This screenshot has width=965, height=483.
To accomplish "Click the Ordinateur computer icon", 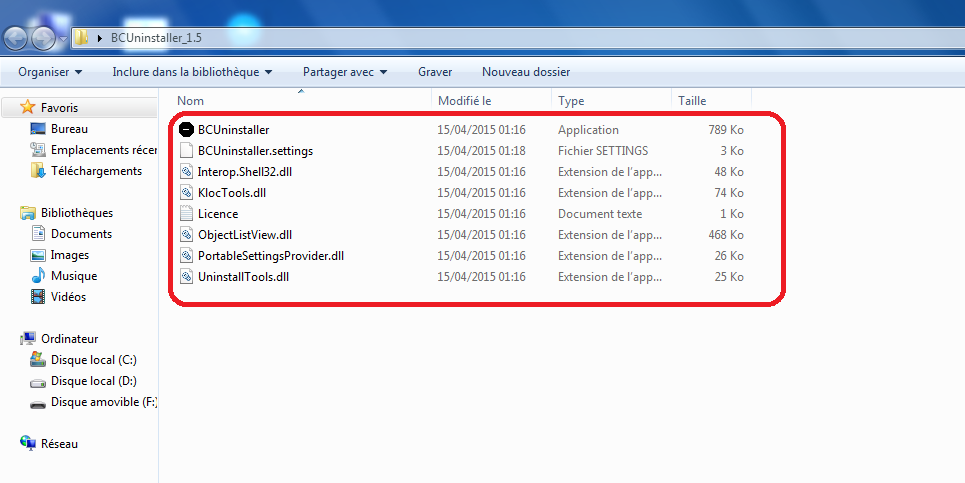I will click(x=28, y=338).
